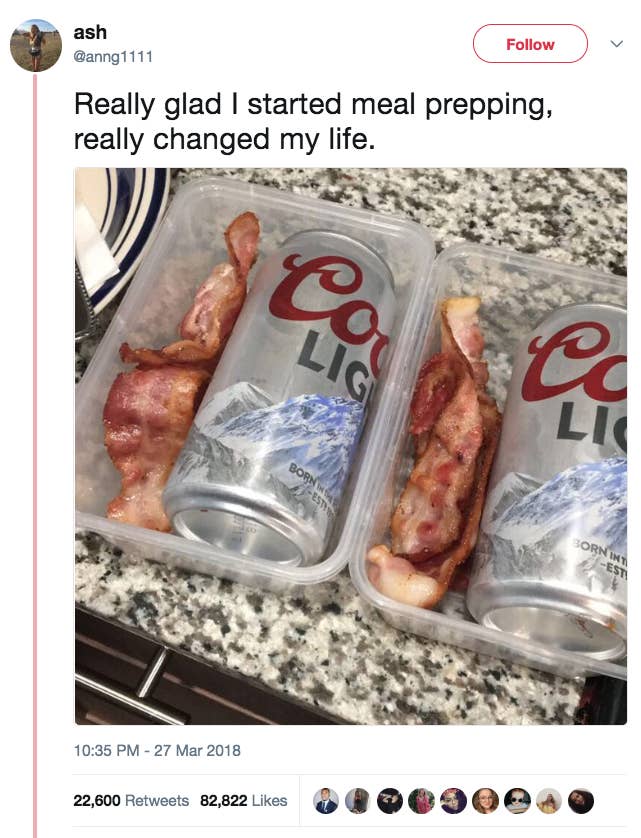This screenshot has height=838, width=641.
Task: Click the tweet text about meal prepping
Action: pos(313,121)
